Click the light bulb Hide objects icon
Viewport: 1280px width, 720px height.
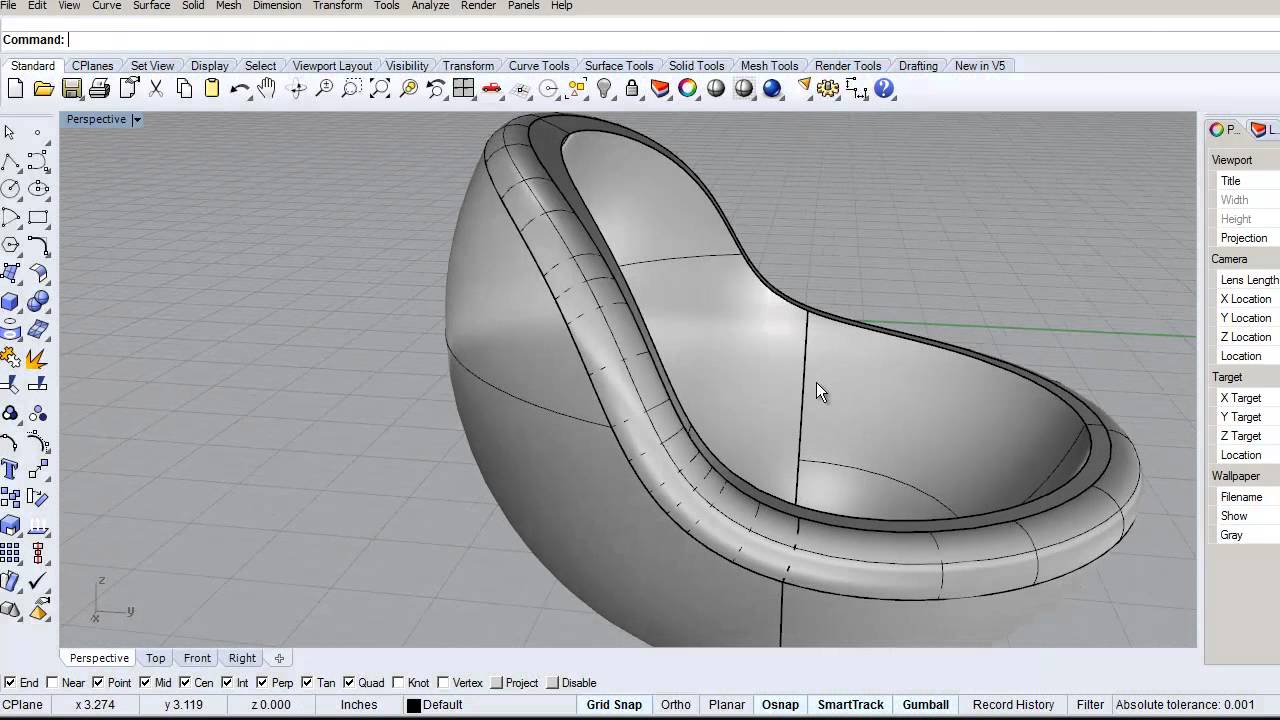point(604,89)
